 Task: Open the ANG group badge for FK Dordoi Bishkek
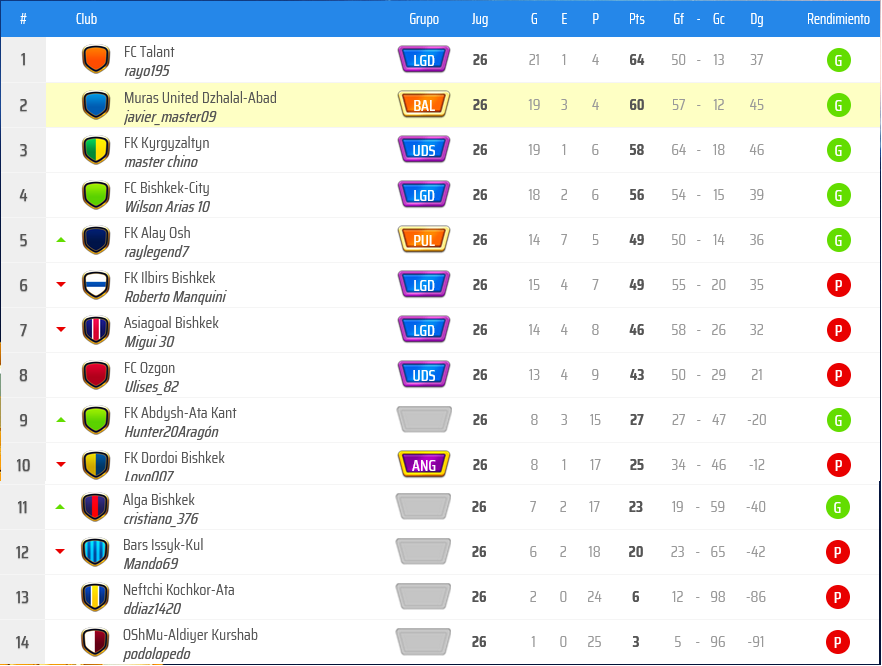pos(423,465)
